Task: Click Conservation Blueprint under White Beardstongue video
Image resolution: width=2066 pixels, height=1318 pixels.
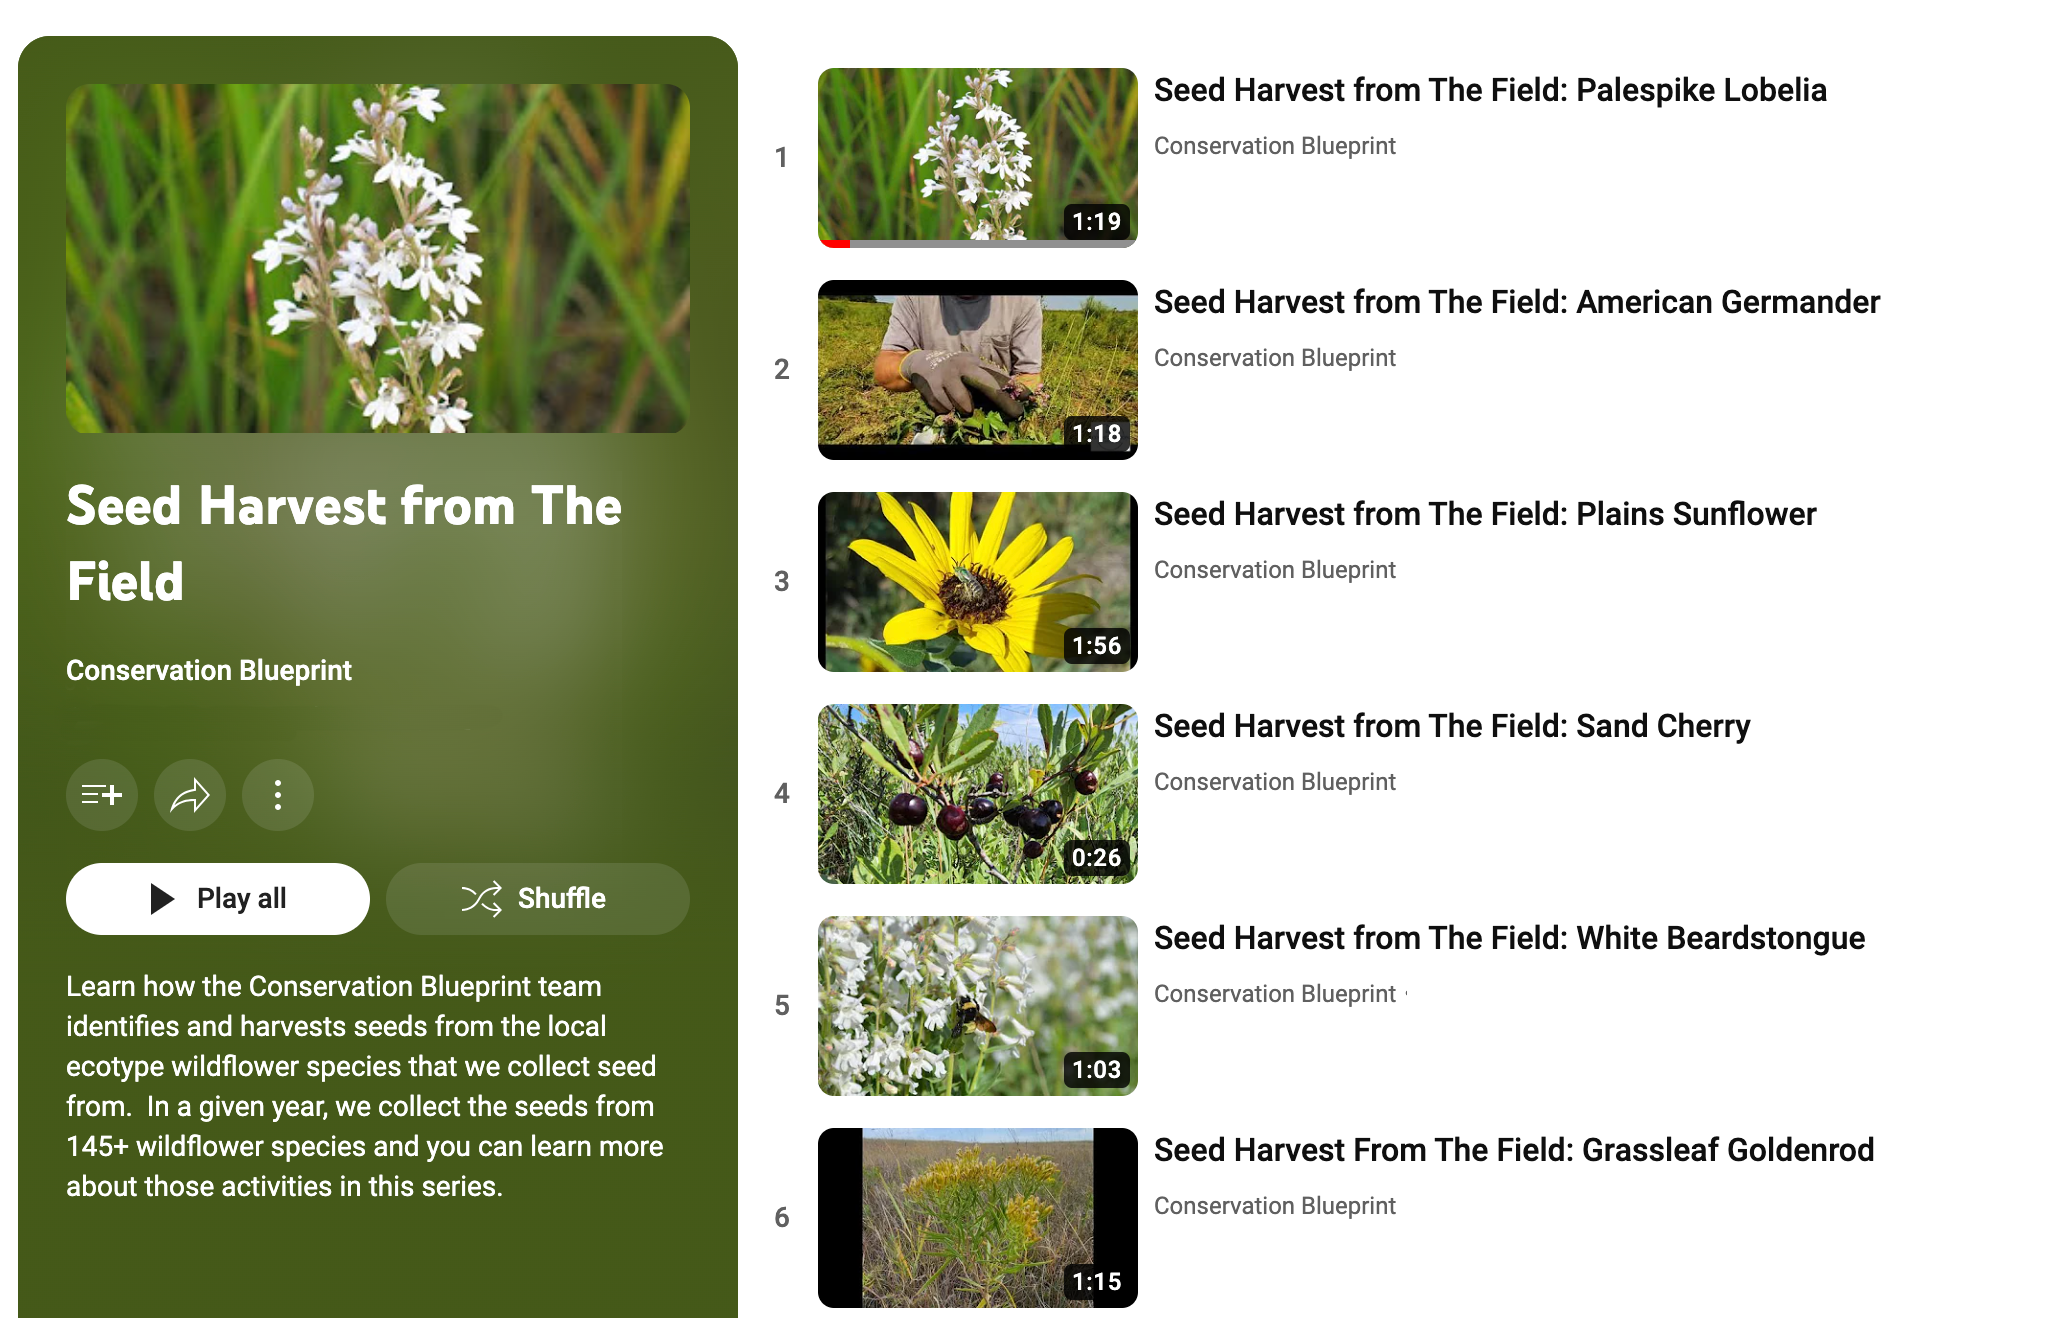Action: tap(1275, 994)
